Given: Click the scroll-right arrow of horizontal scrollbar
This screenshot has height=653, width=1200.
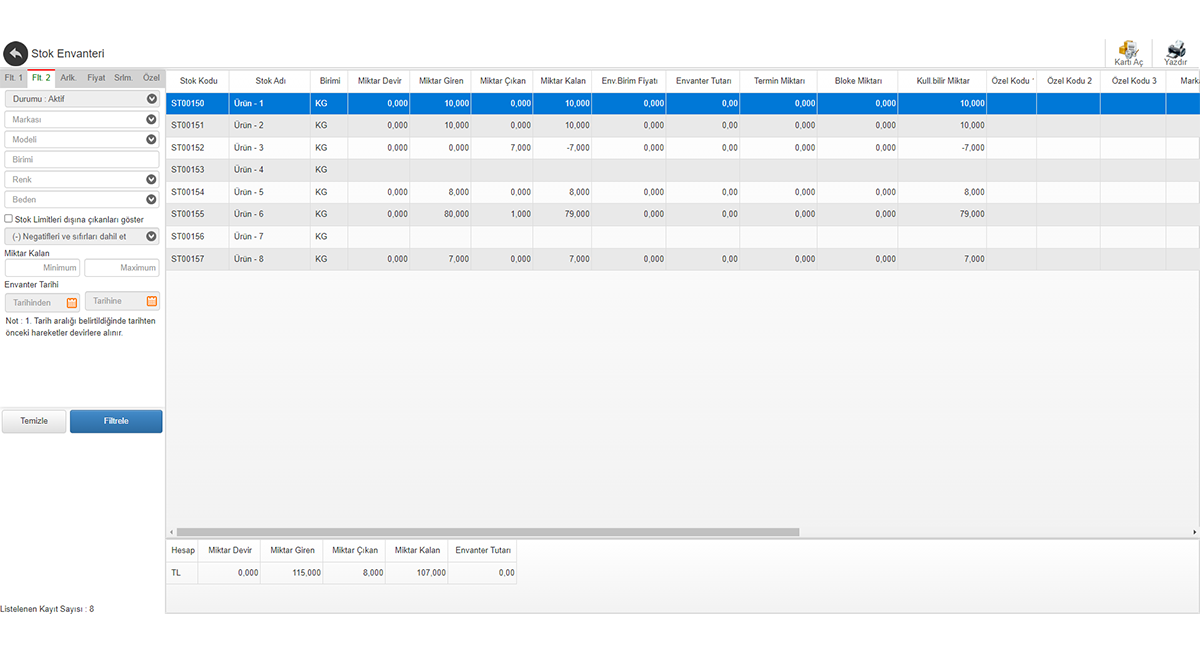Looking at the screenshot, I should click(x=1195, y=532).
